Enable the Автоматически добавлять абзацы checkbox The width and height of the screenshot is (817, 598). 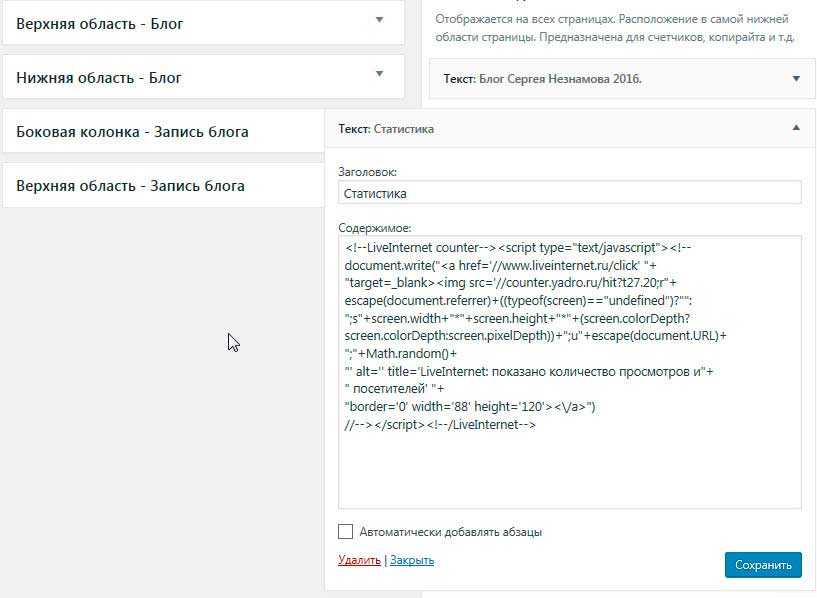click(x=346, y=532)
